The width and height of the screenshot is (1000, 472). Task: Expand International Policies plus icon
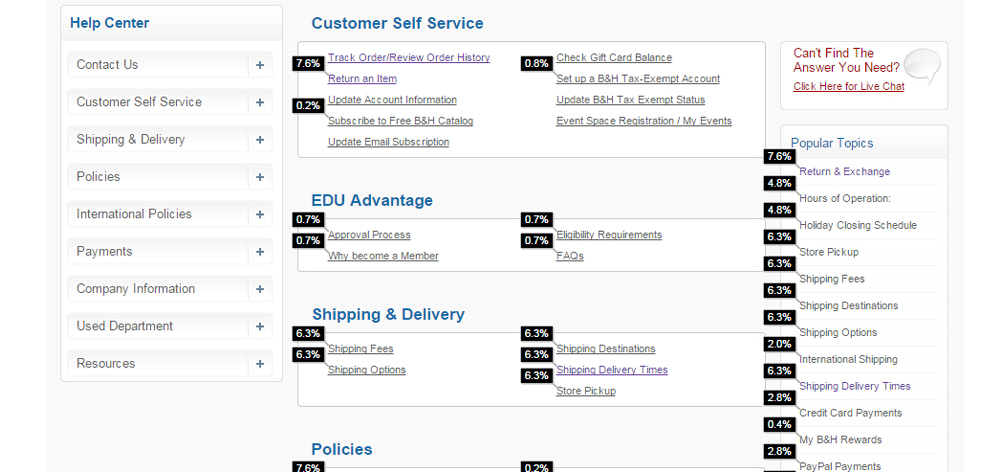[x=260, y=214]
